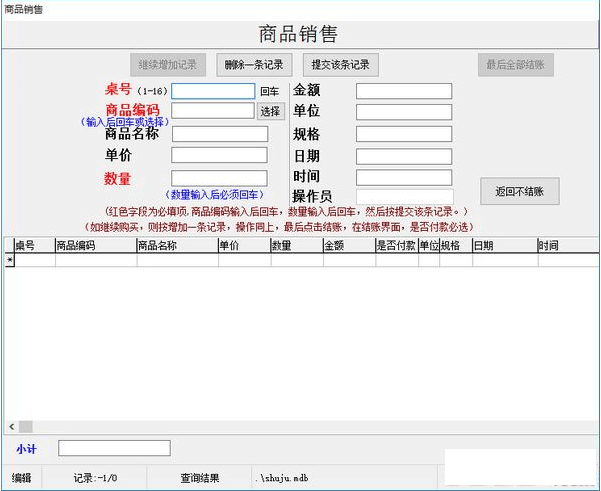Click the 继续增加记录 button
Screen dimensions: 601x491
click(168, 65)
